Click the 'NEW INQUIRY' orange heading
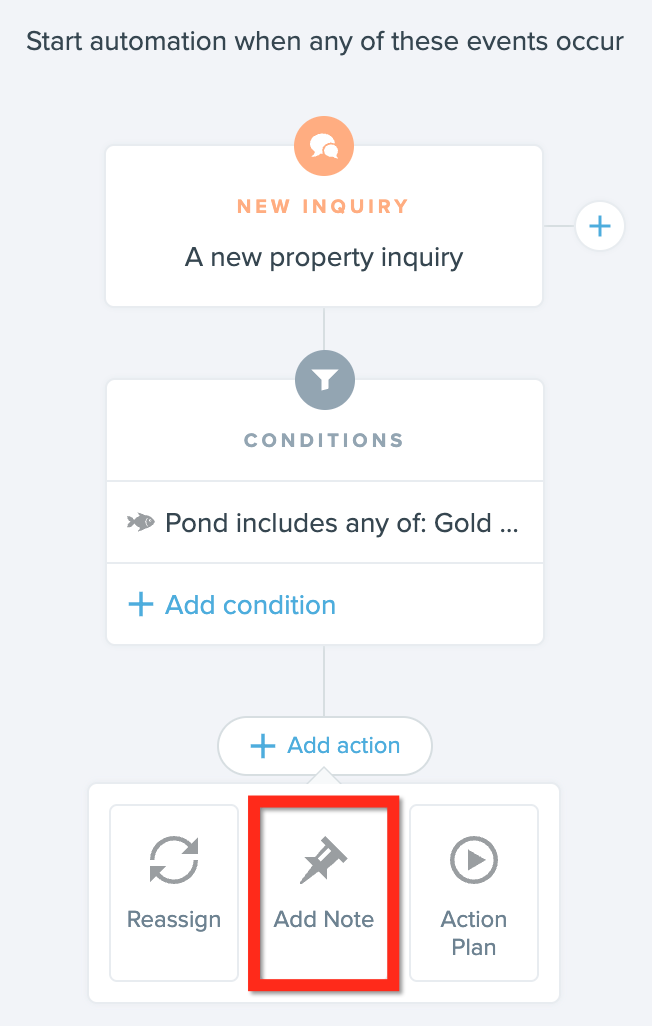This screenshot has width=652, height=1026. pyautogui.click(x=323, y=206)
